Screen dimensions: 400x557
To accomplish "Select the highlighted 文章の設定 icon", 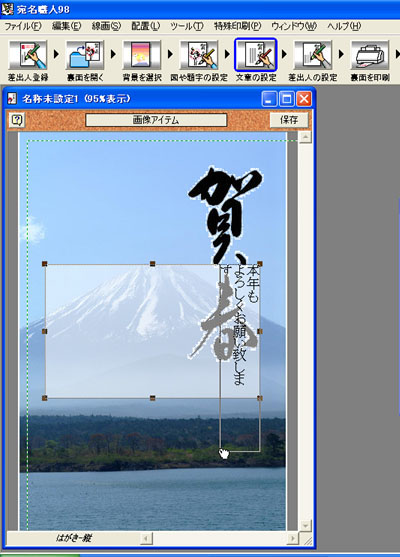I will pyautogui.click(x=256, y=55).
